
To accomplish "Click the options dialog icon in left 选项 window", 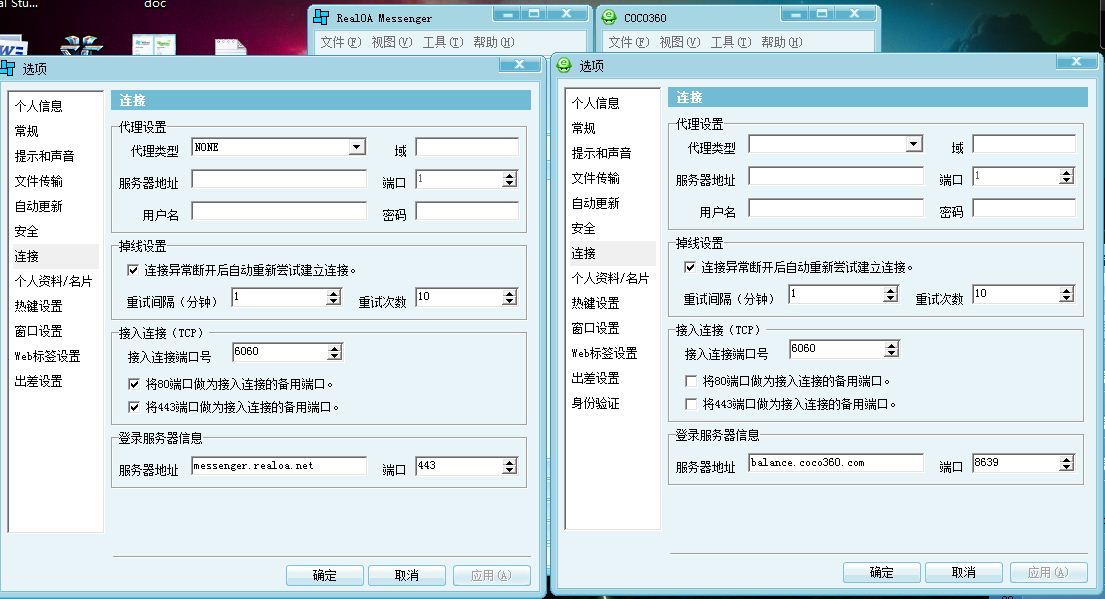I will click(x=8, y=68).
